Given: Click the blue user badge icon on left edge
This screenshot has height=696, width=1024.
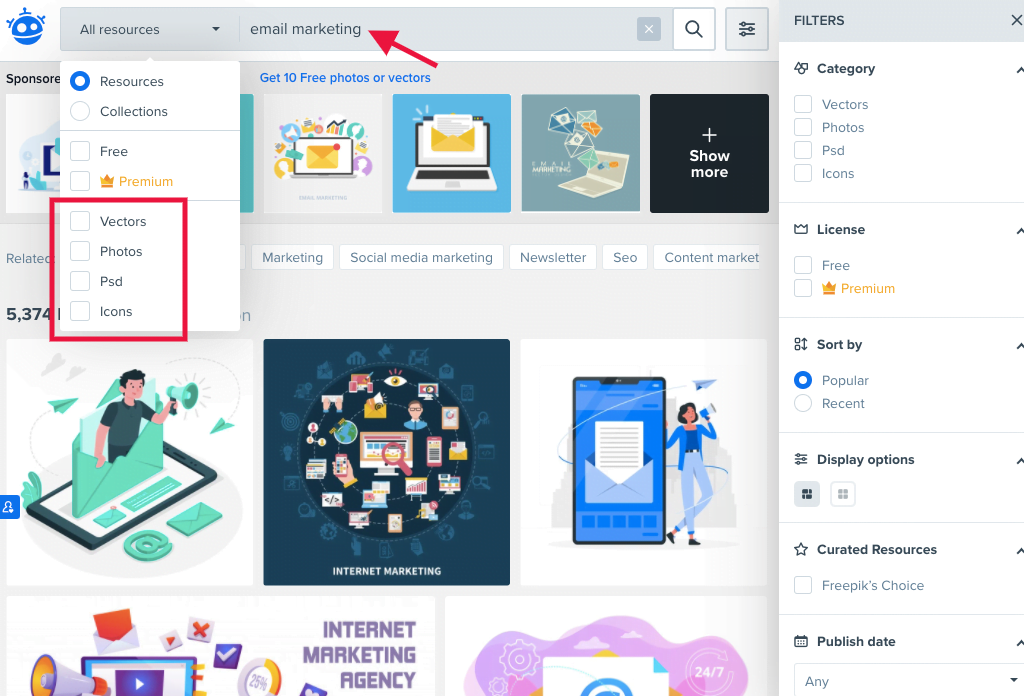Looking at the screenshot, I should tap(9, 507).
